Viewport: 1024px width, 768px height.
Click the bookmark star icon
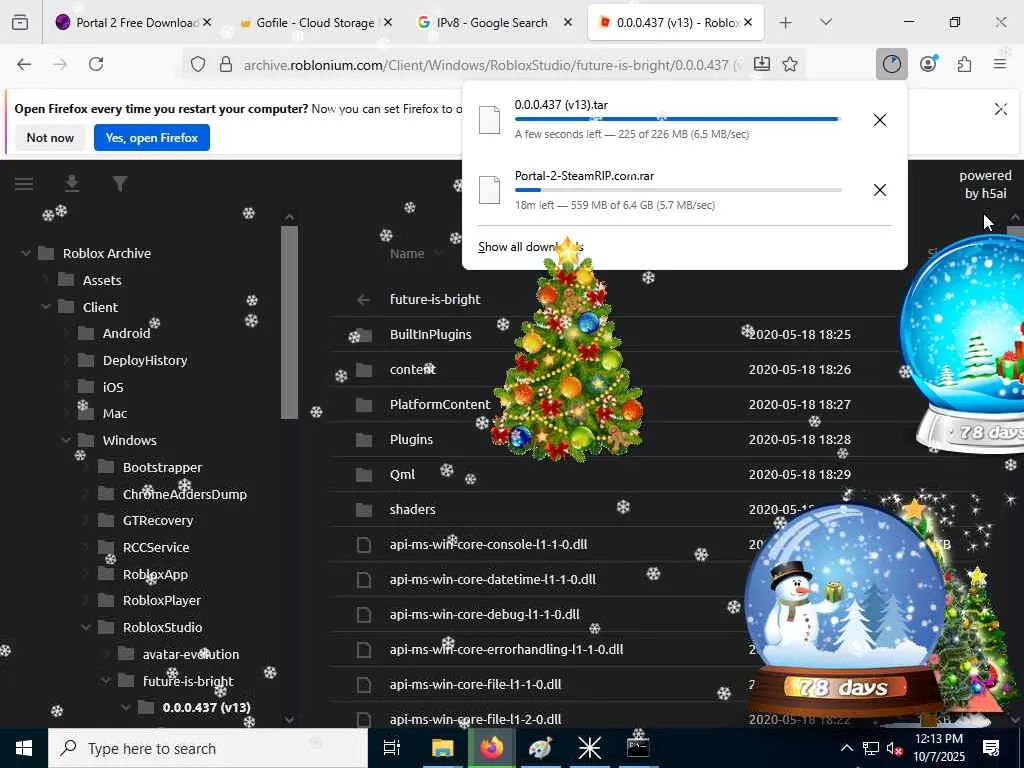(x=790, y=64)
